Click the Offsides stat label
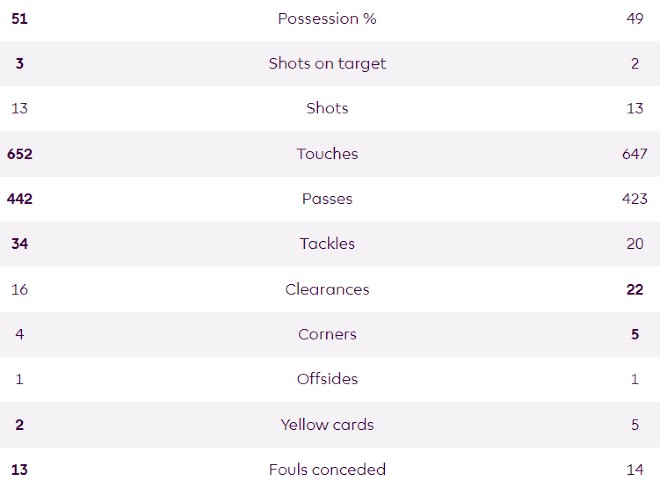This screenshot has width=660, height=481. point(327,379)
